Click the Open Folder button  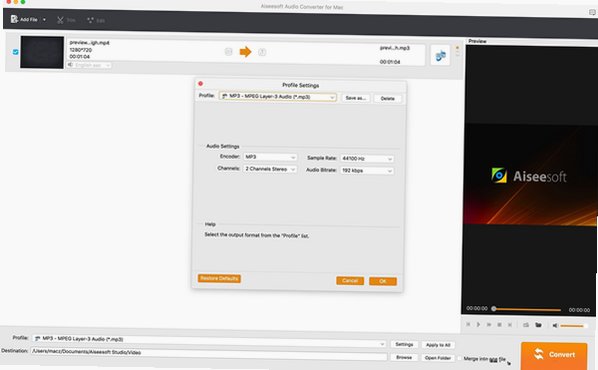pos(438,358)
